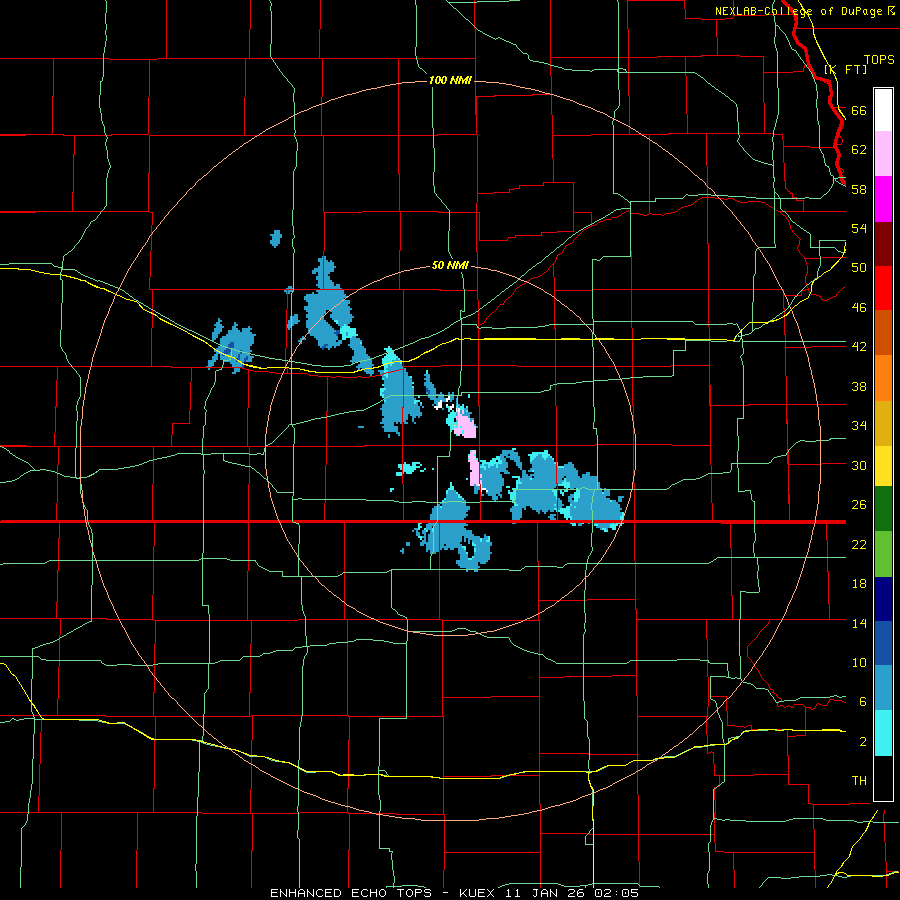Click the '30' value on the legend scale
Image resolution: width=900 pixels, height=900 pixels.
(859, 465)
